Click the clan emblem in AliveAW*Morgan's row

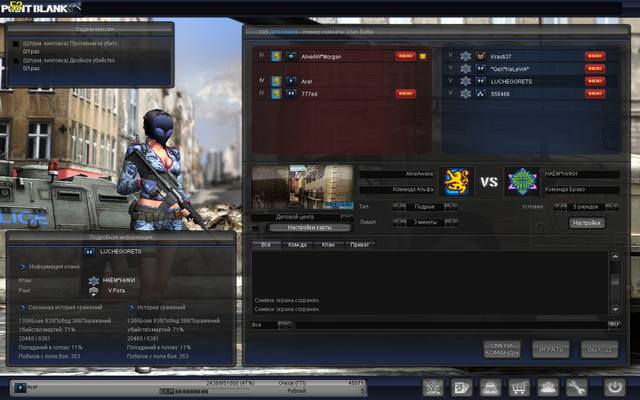point(276,56)
